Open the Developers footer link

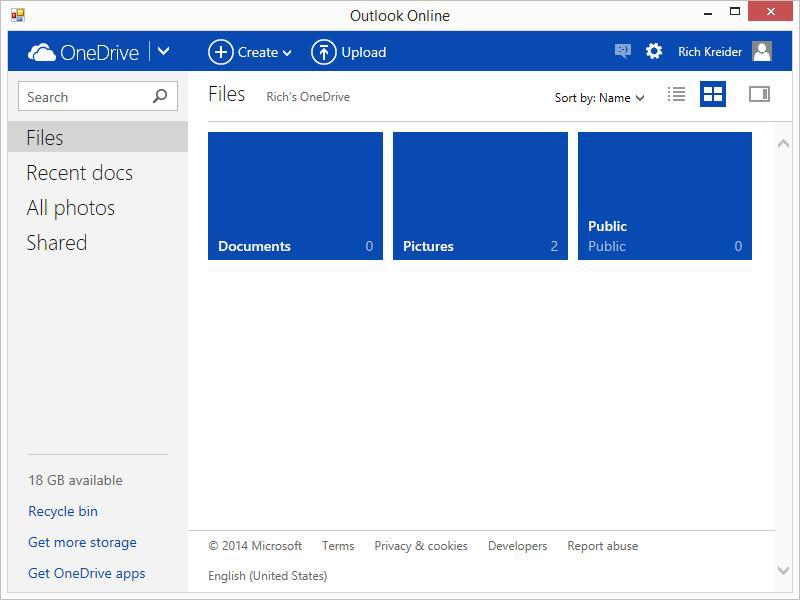tap(517, 546)
